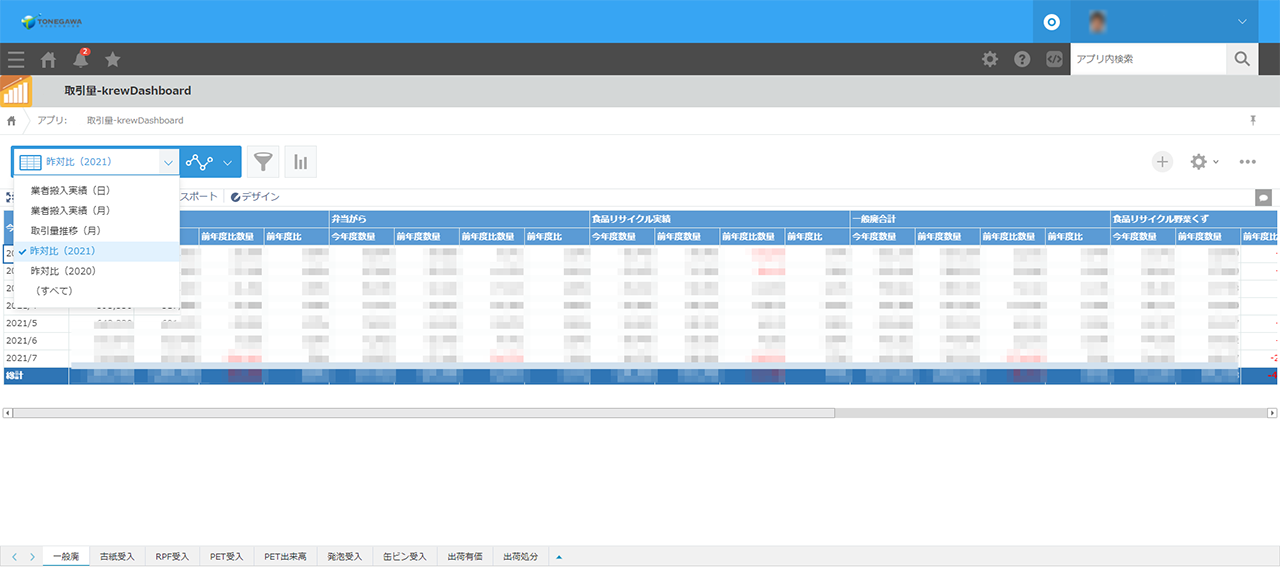
Task: Click the アプリ内検索 search field
Action: coord(1148,59)
